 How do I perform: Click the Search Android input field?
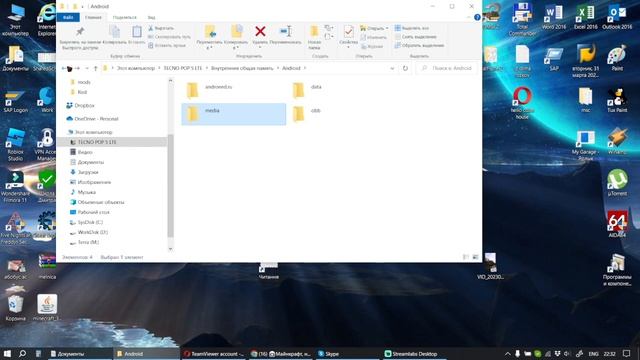(447, 68)
